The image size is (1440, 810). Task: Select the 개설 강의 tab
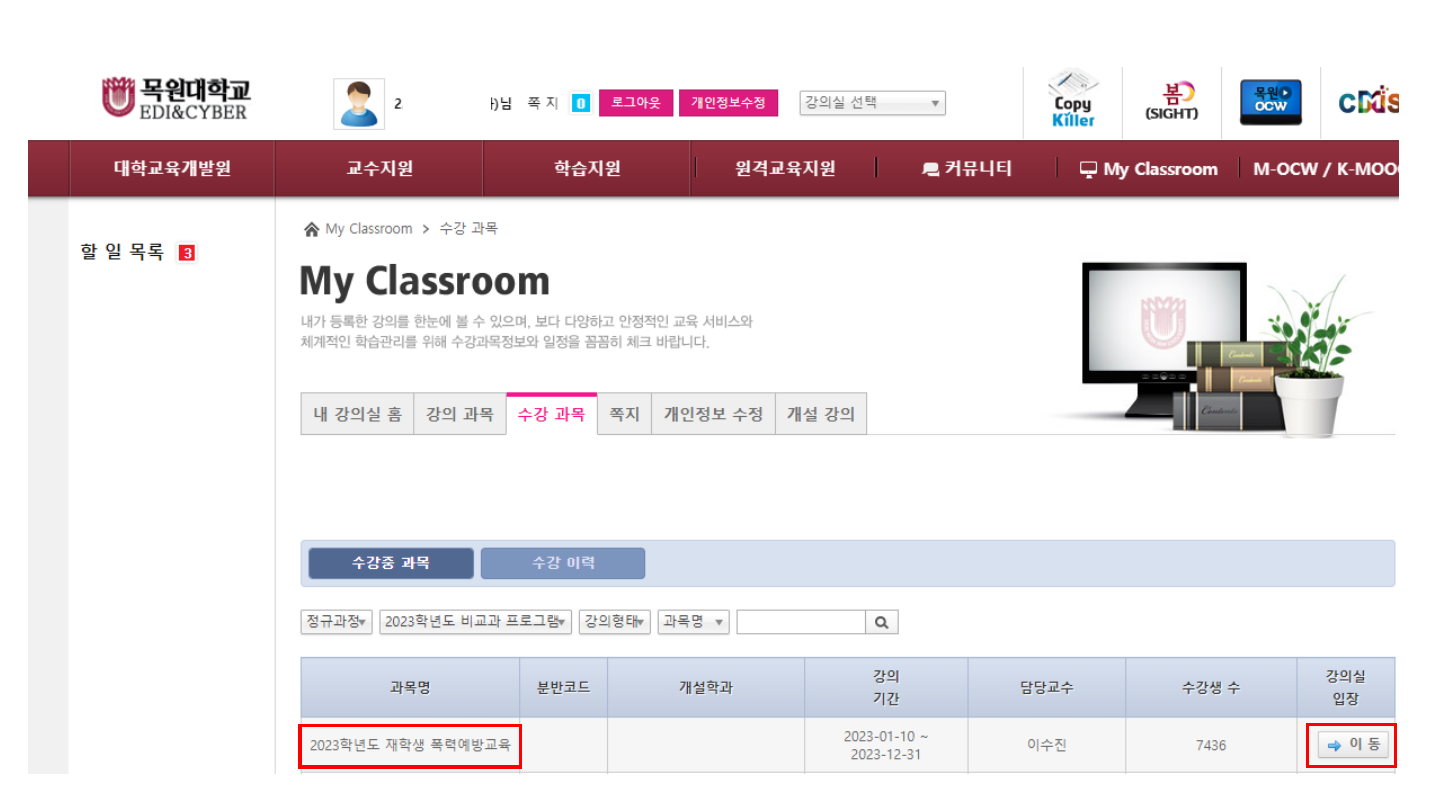pos(820,414)
